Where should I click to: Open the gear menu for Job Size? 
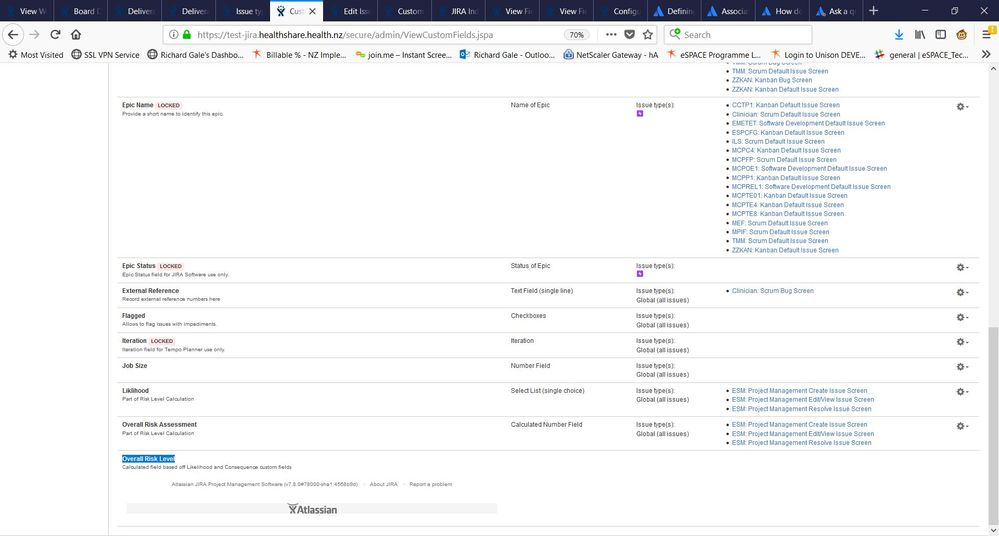[x=962, y=366]
